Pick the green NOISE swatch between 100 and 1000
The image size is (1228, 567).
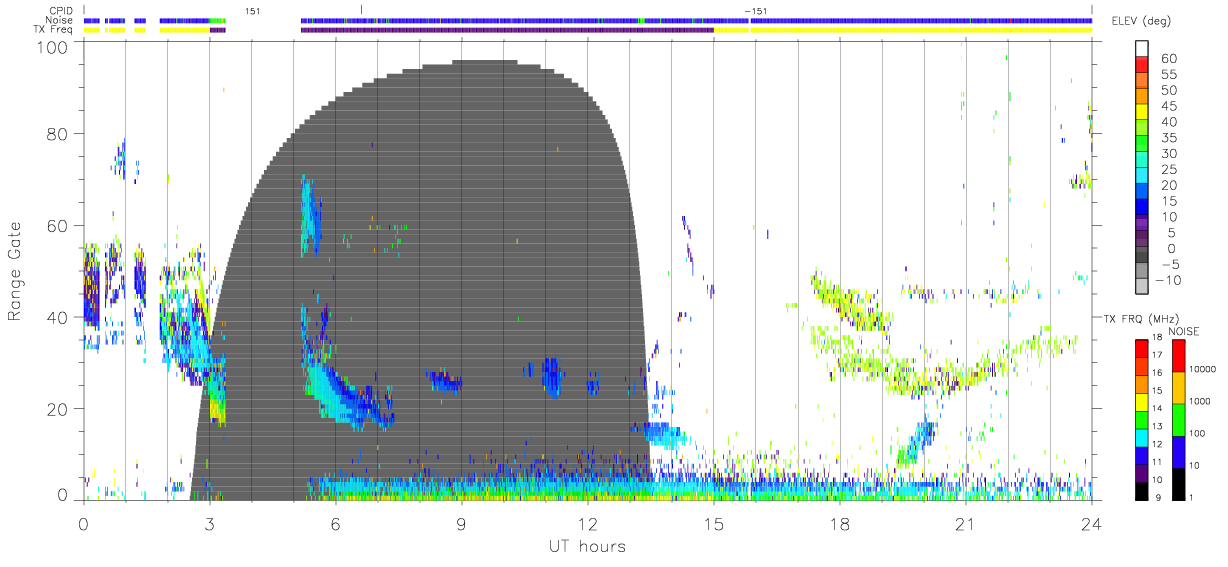(x=1178, y=419)
